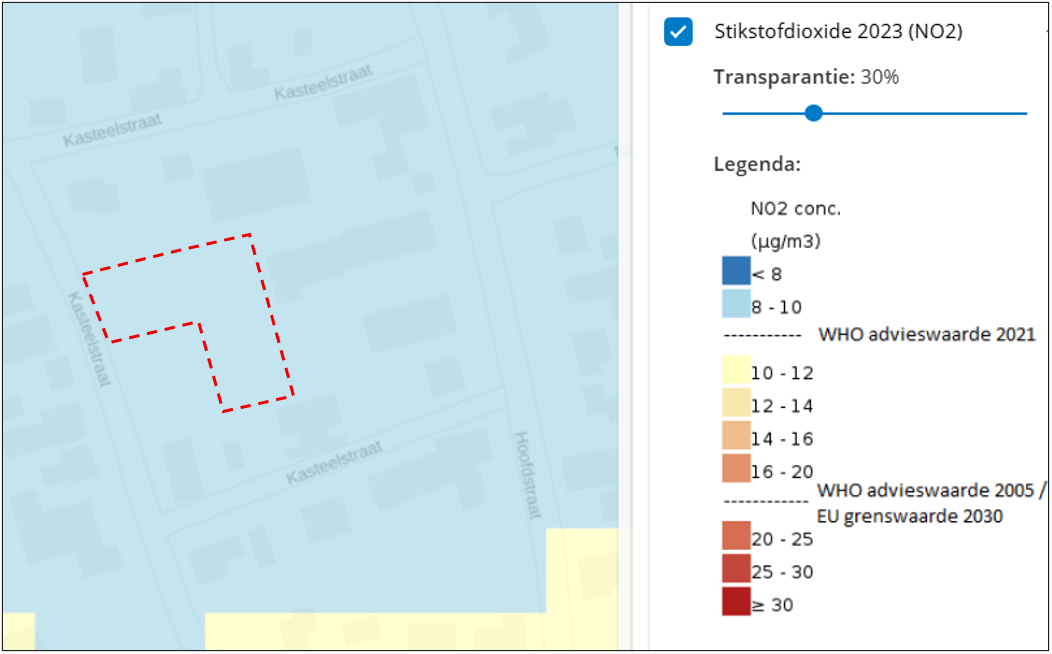
Task: Click the 'Legenda:' heading
Action: (757, 164)
